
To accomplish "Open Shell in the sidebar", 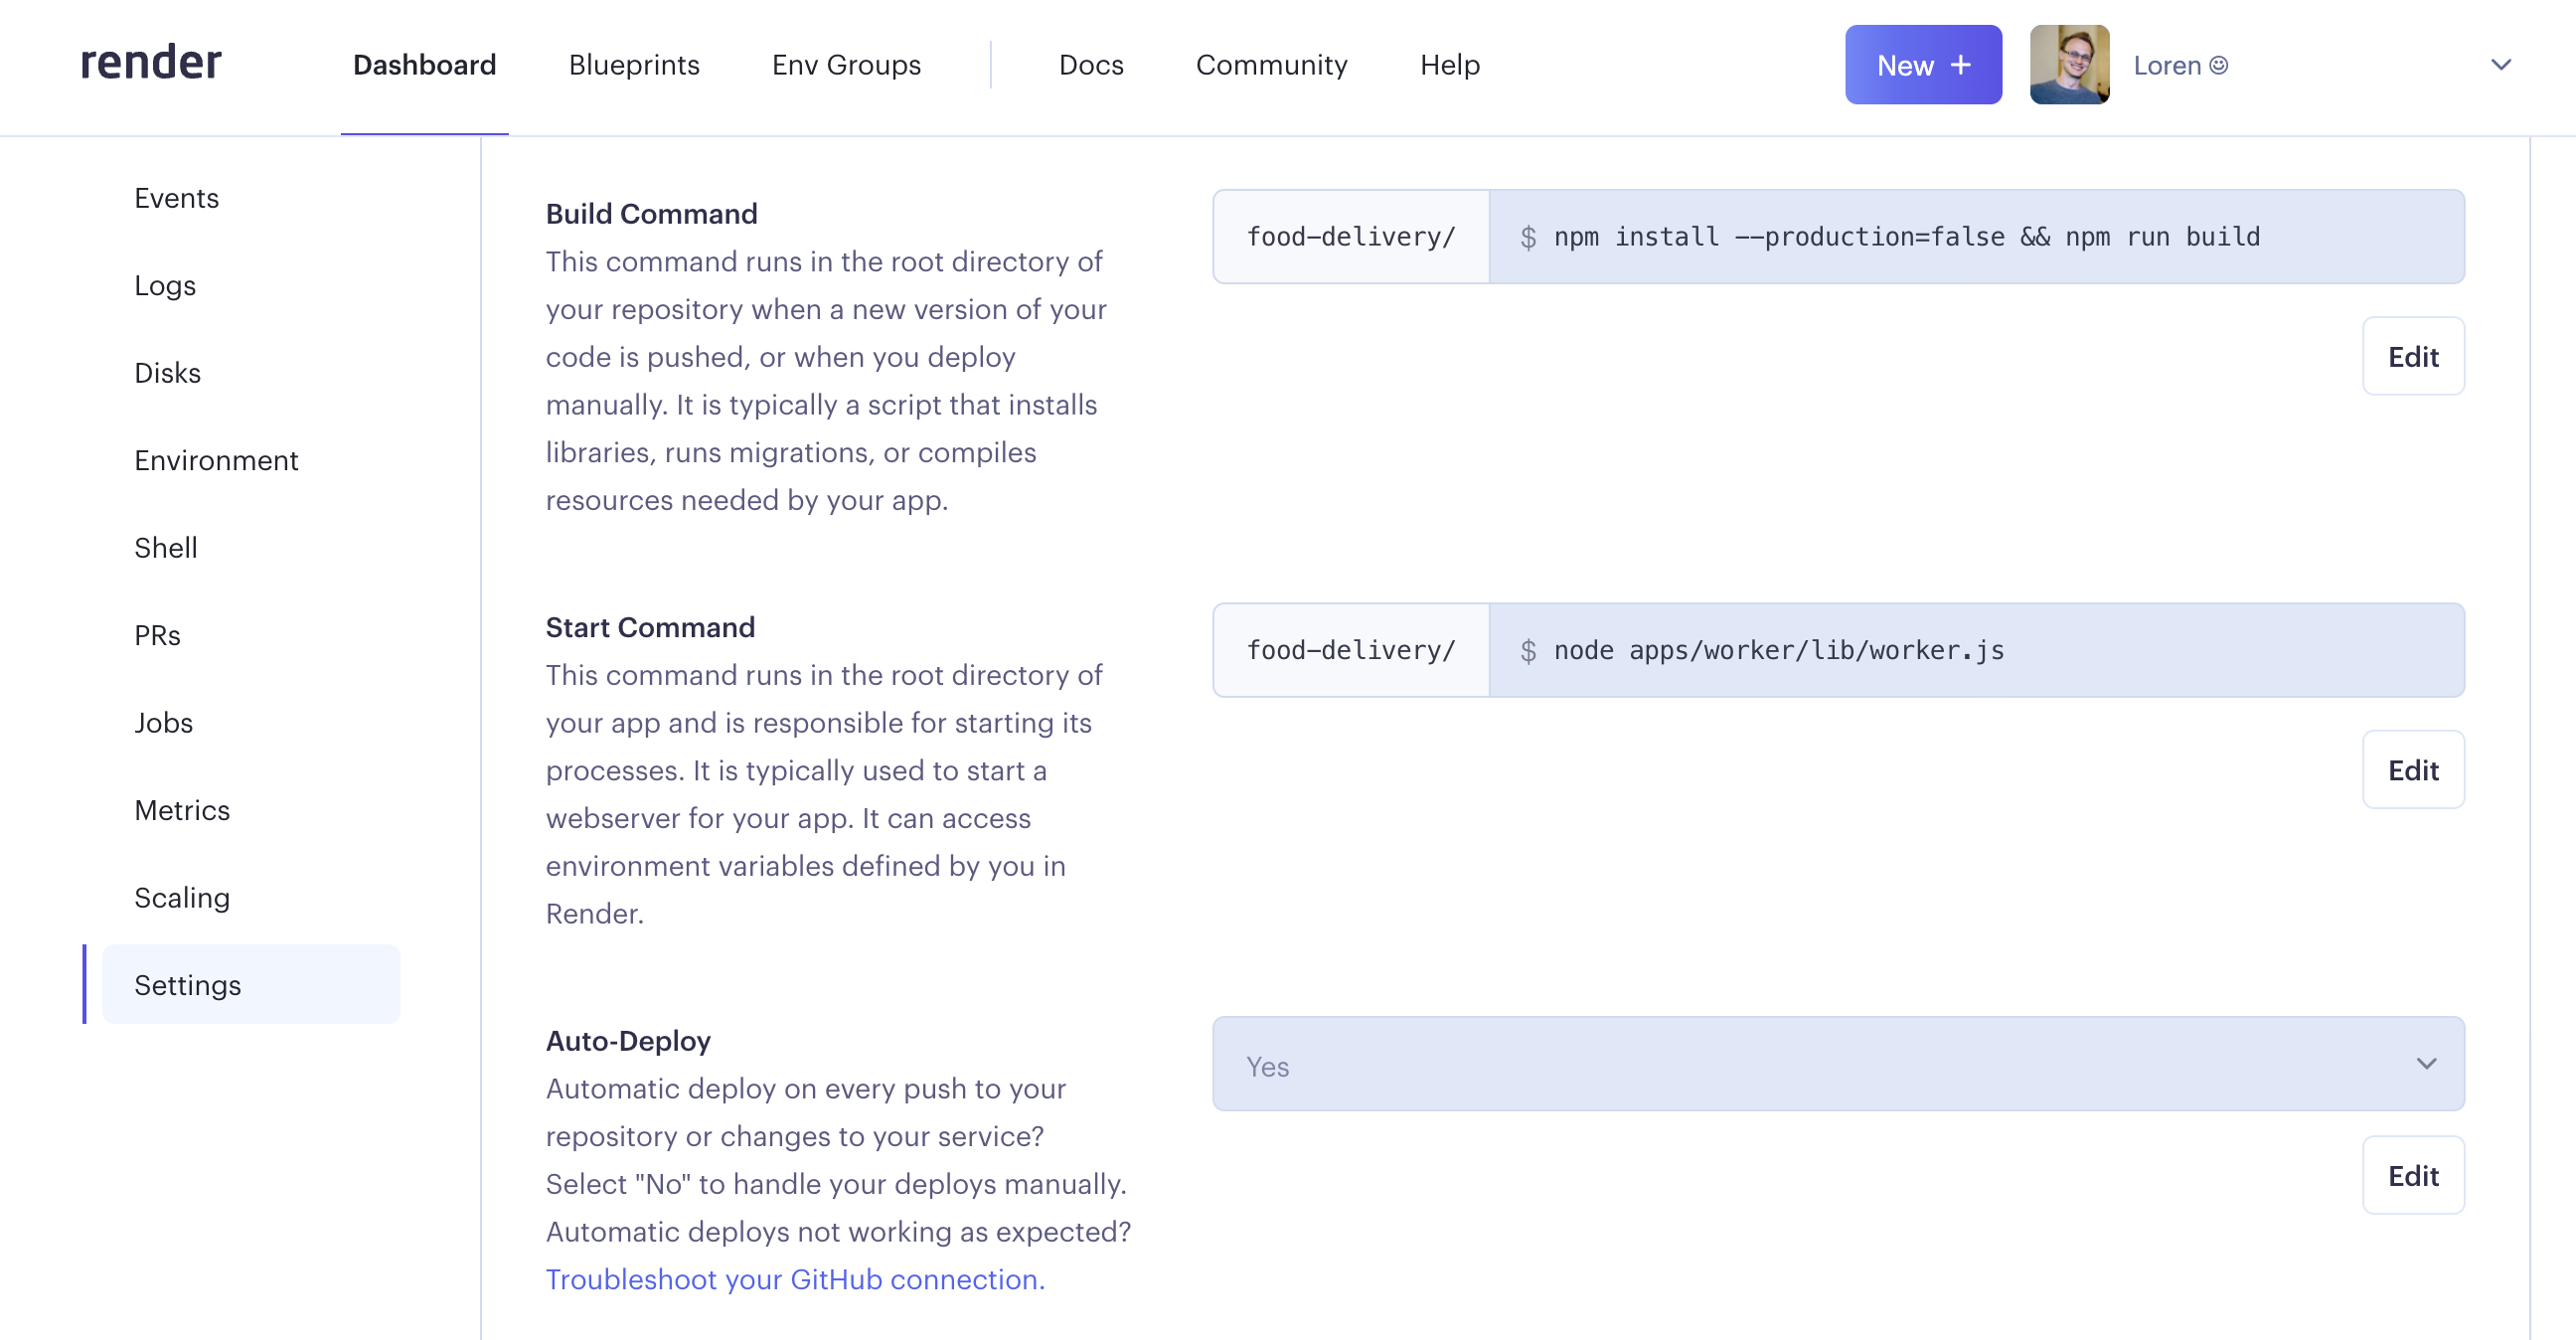I will click(166, 548).
